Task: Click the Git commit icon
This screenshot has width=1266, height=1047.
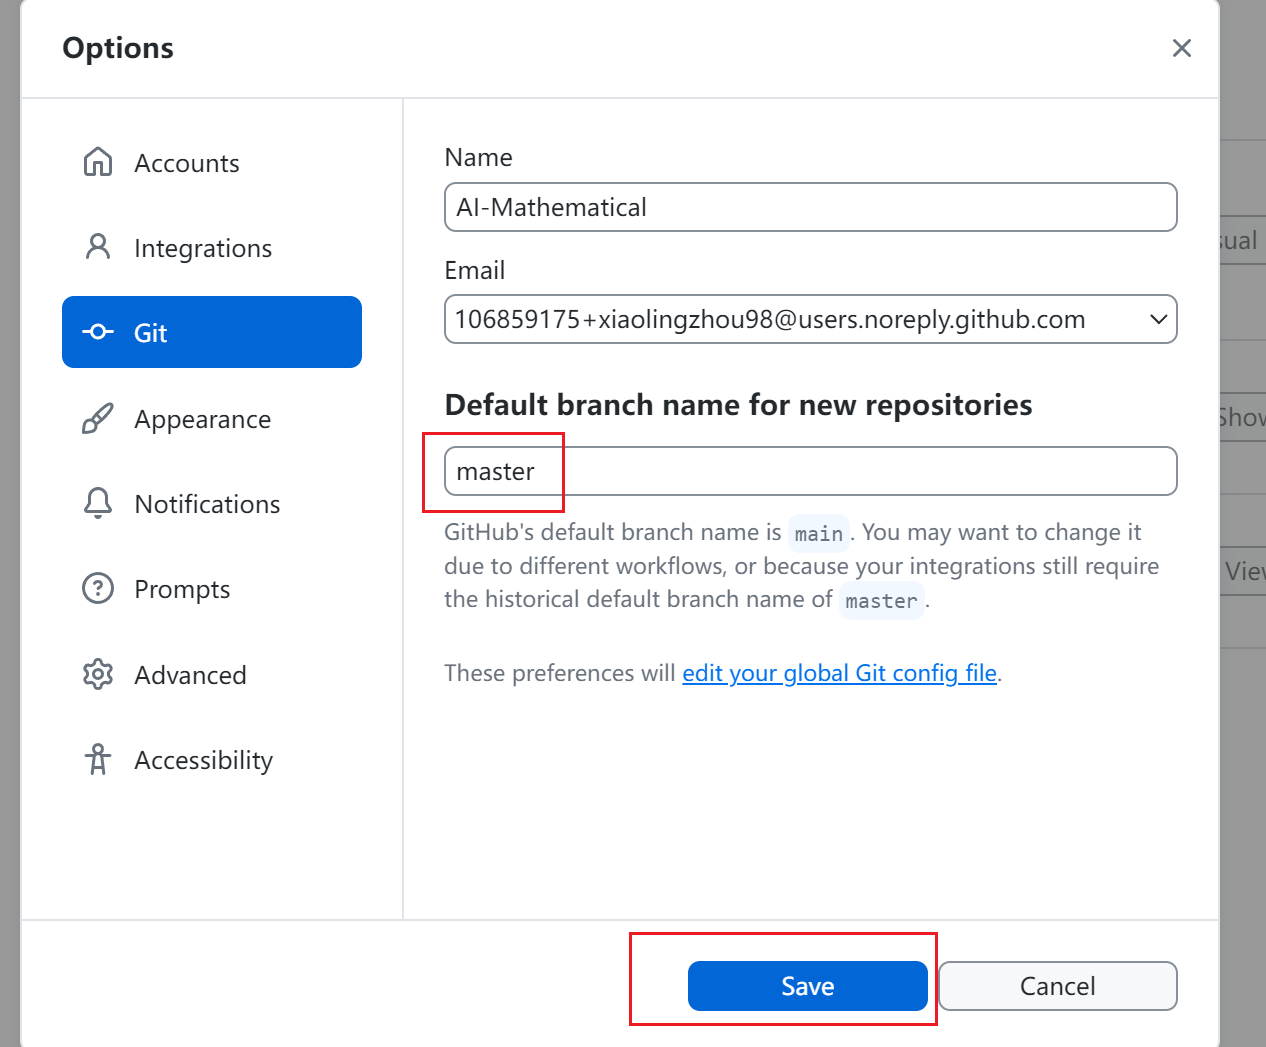Action: [x=98, y=332]
